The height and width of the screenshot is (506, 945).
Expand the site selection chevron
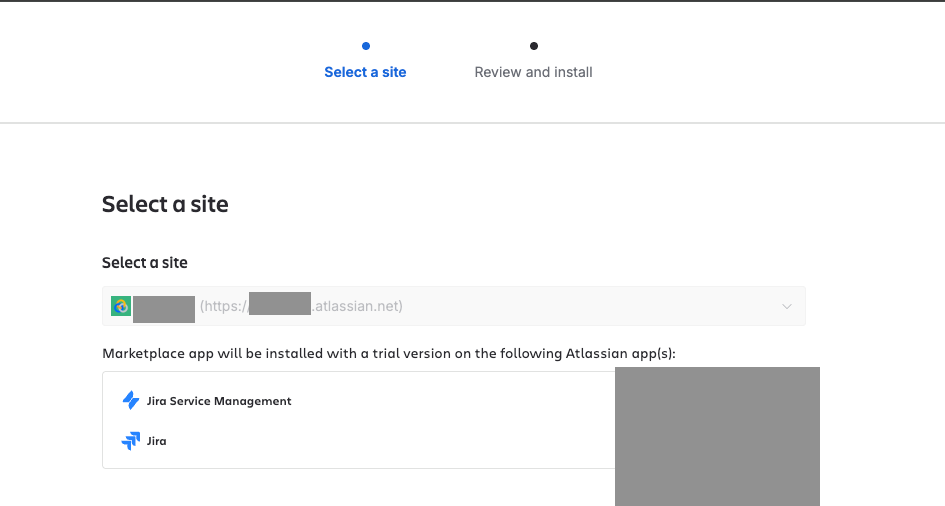coord(786,306)
